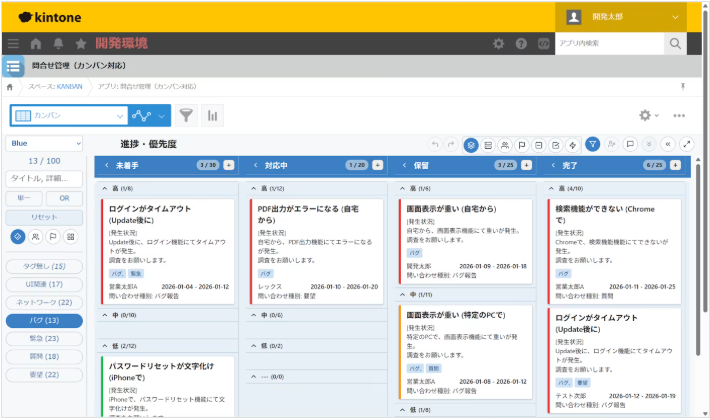Click the round blue funnel filter button

click(593, 144)
